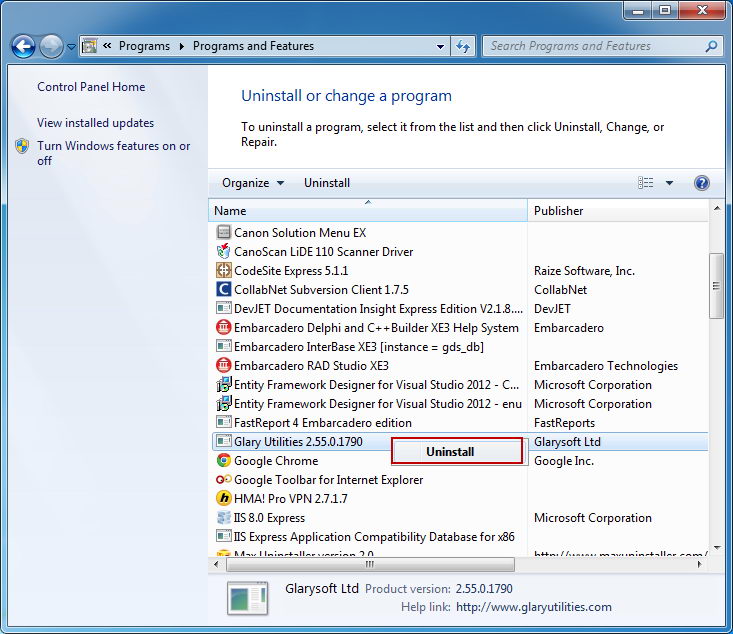Image resolution: width=733 pixels, height=634 pixels.
Task: Click Google Inc. publisher cell
Action: (564, 461)
